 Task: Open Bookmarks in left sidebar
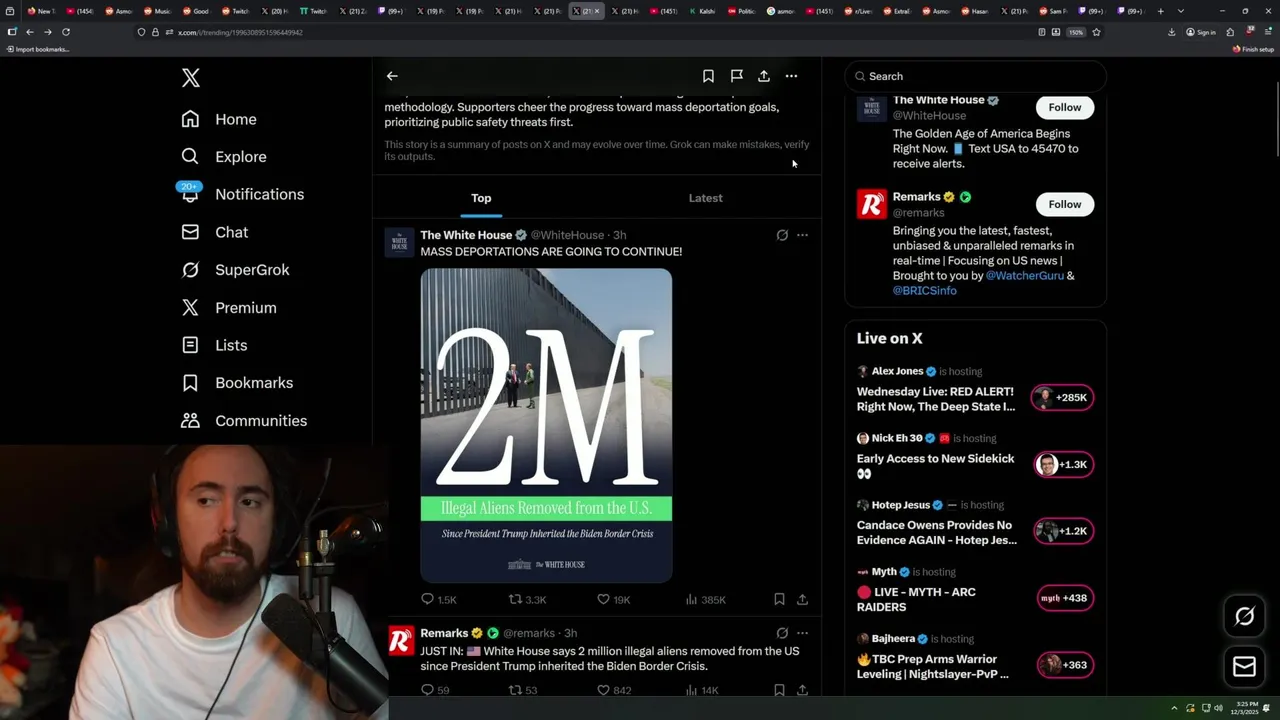(x=238, y=383)
